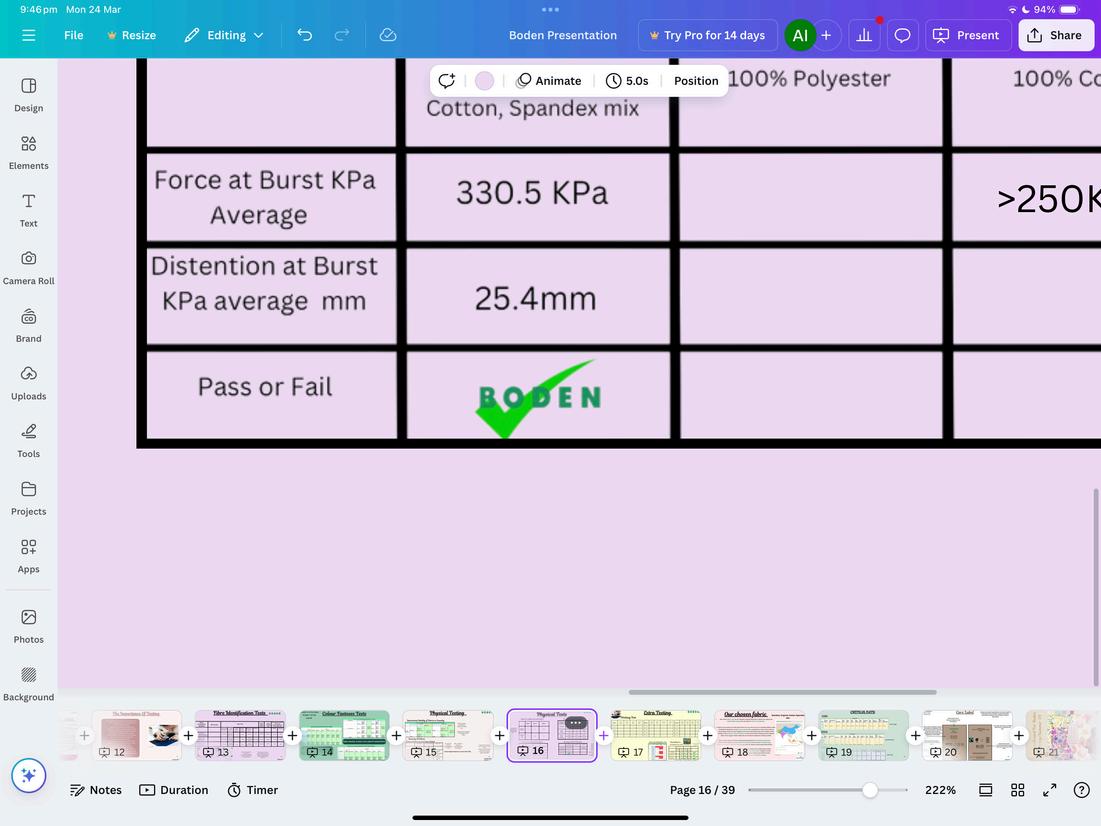Viewport: 1101px width, 826px height.
Task: Click the Share button
Action: click(x=1055, y=35)
